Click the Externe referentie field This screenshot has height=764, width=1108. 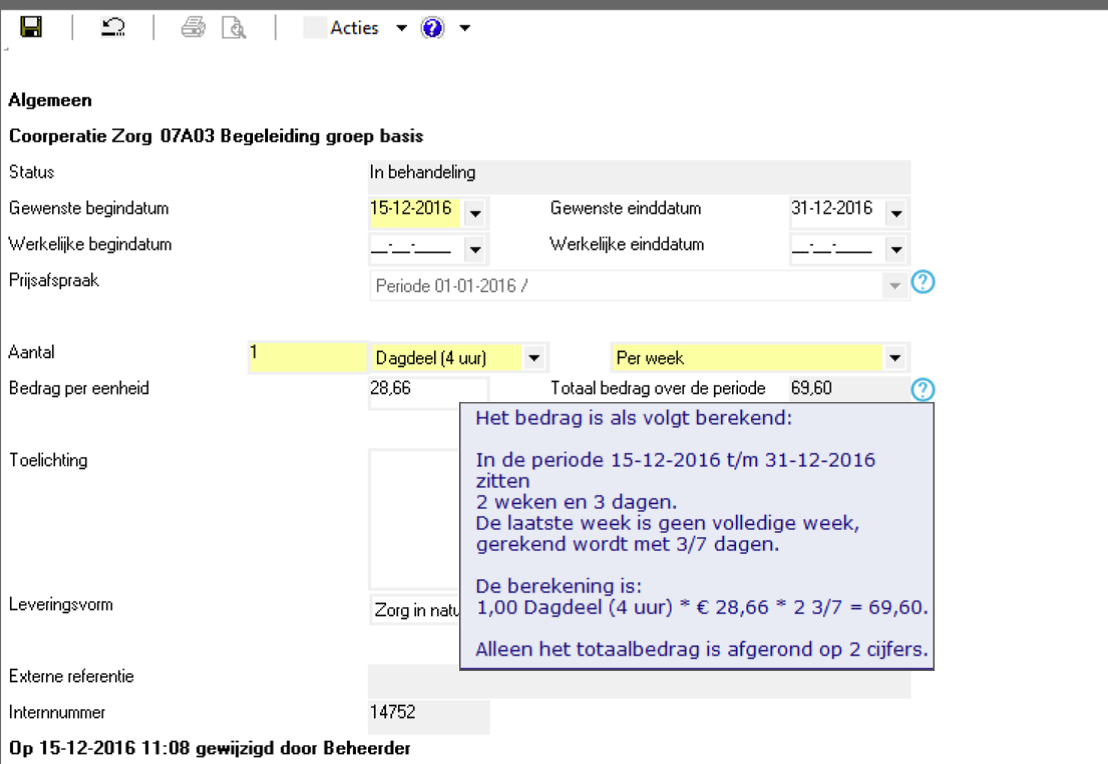coord(639,679)
